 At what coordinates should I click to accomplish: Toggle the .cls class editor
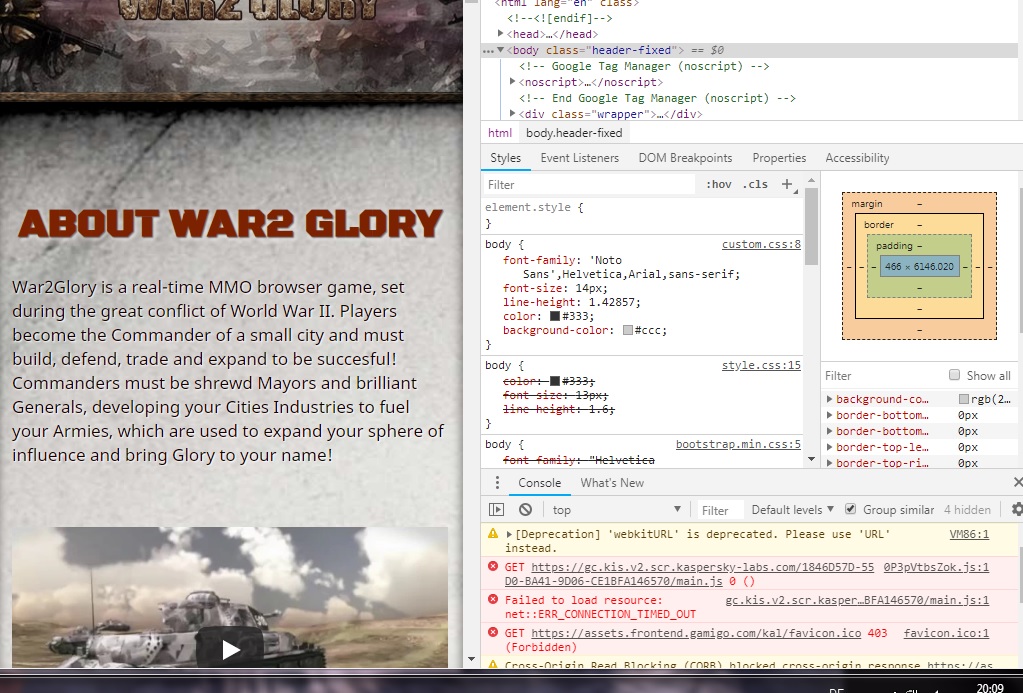[x=755, y=185]
